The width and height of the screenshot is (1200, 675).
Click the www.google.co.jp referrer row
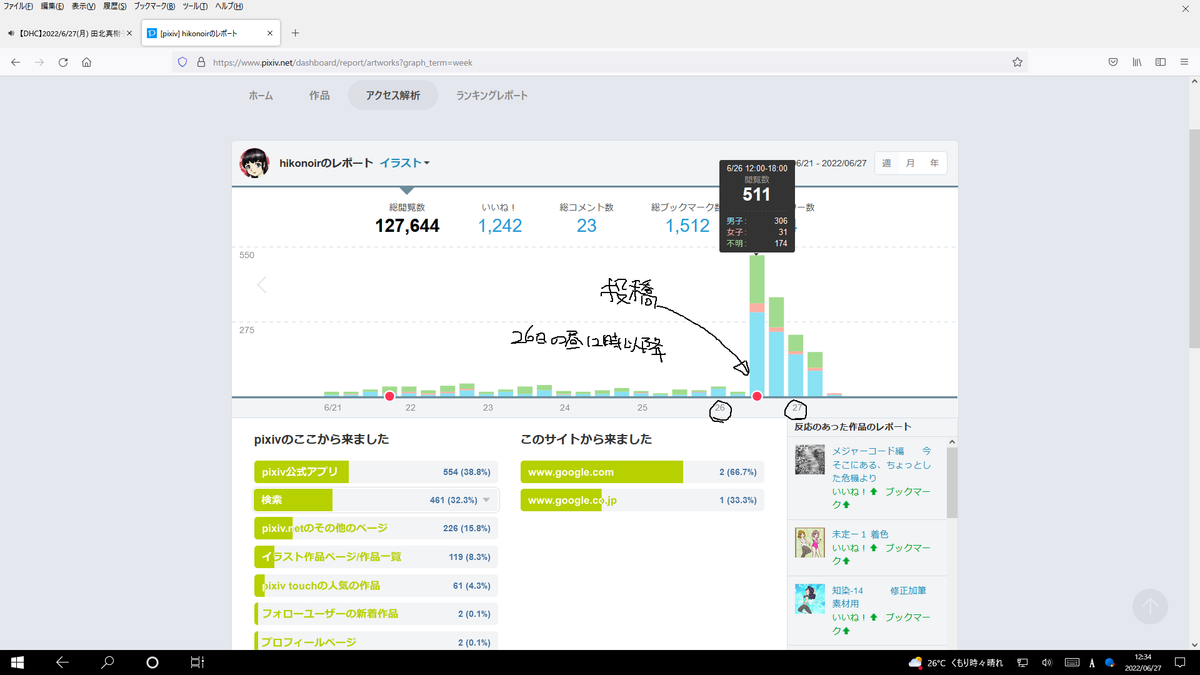(x=642, y=500)
